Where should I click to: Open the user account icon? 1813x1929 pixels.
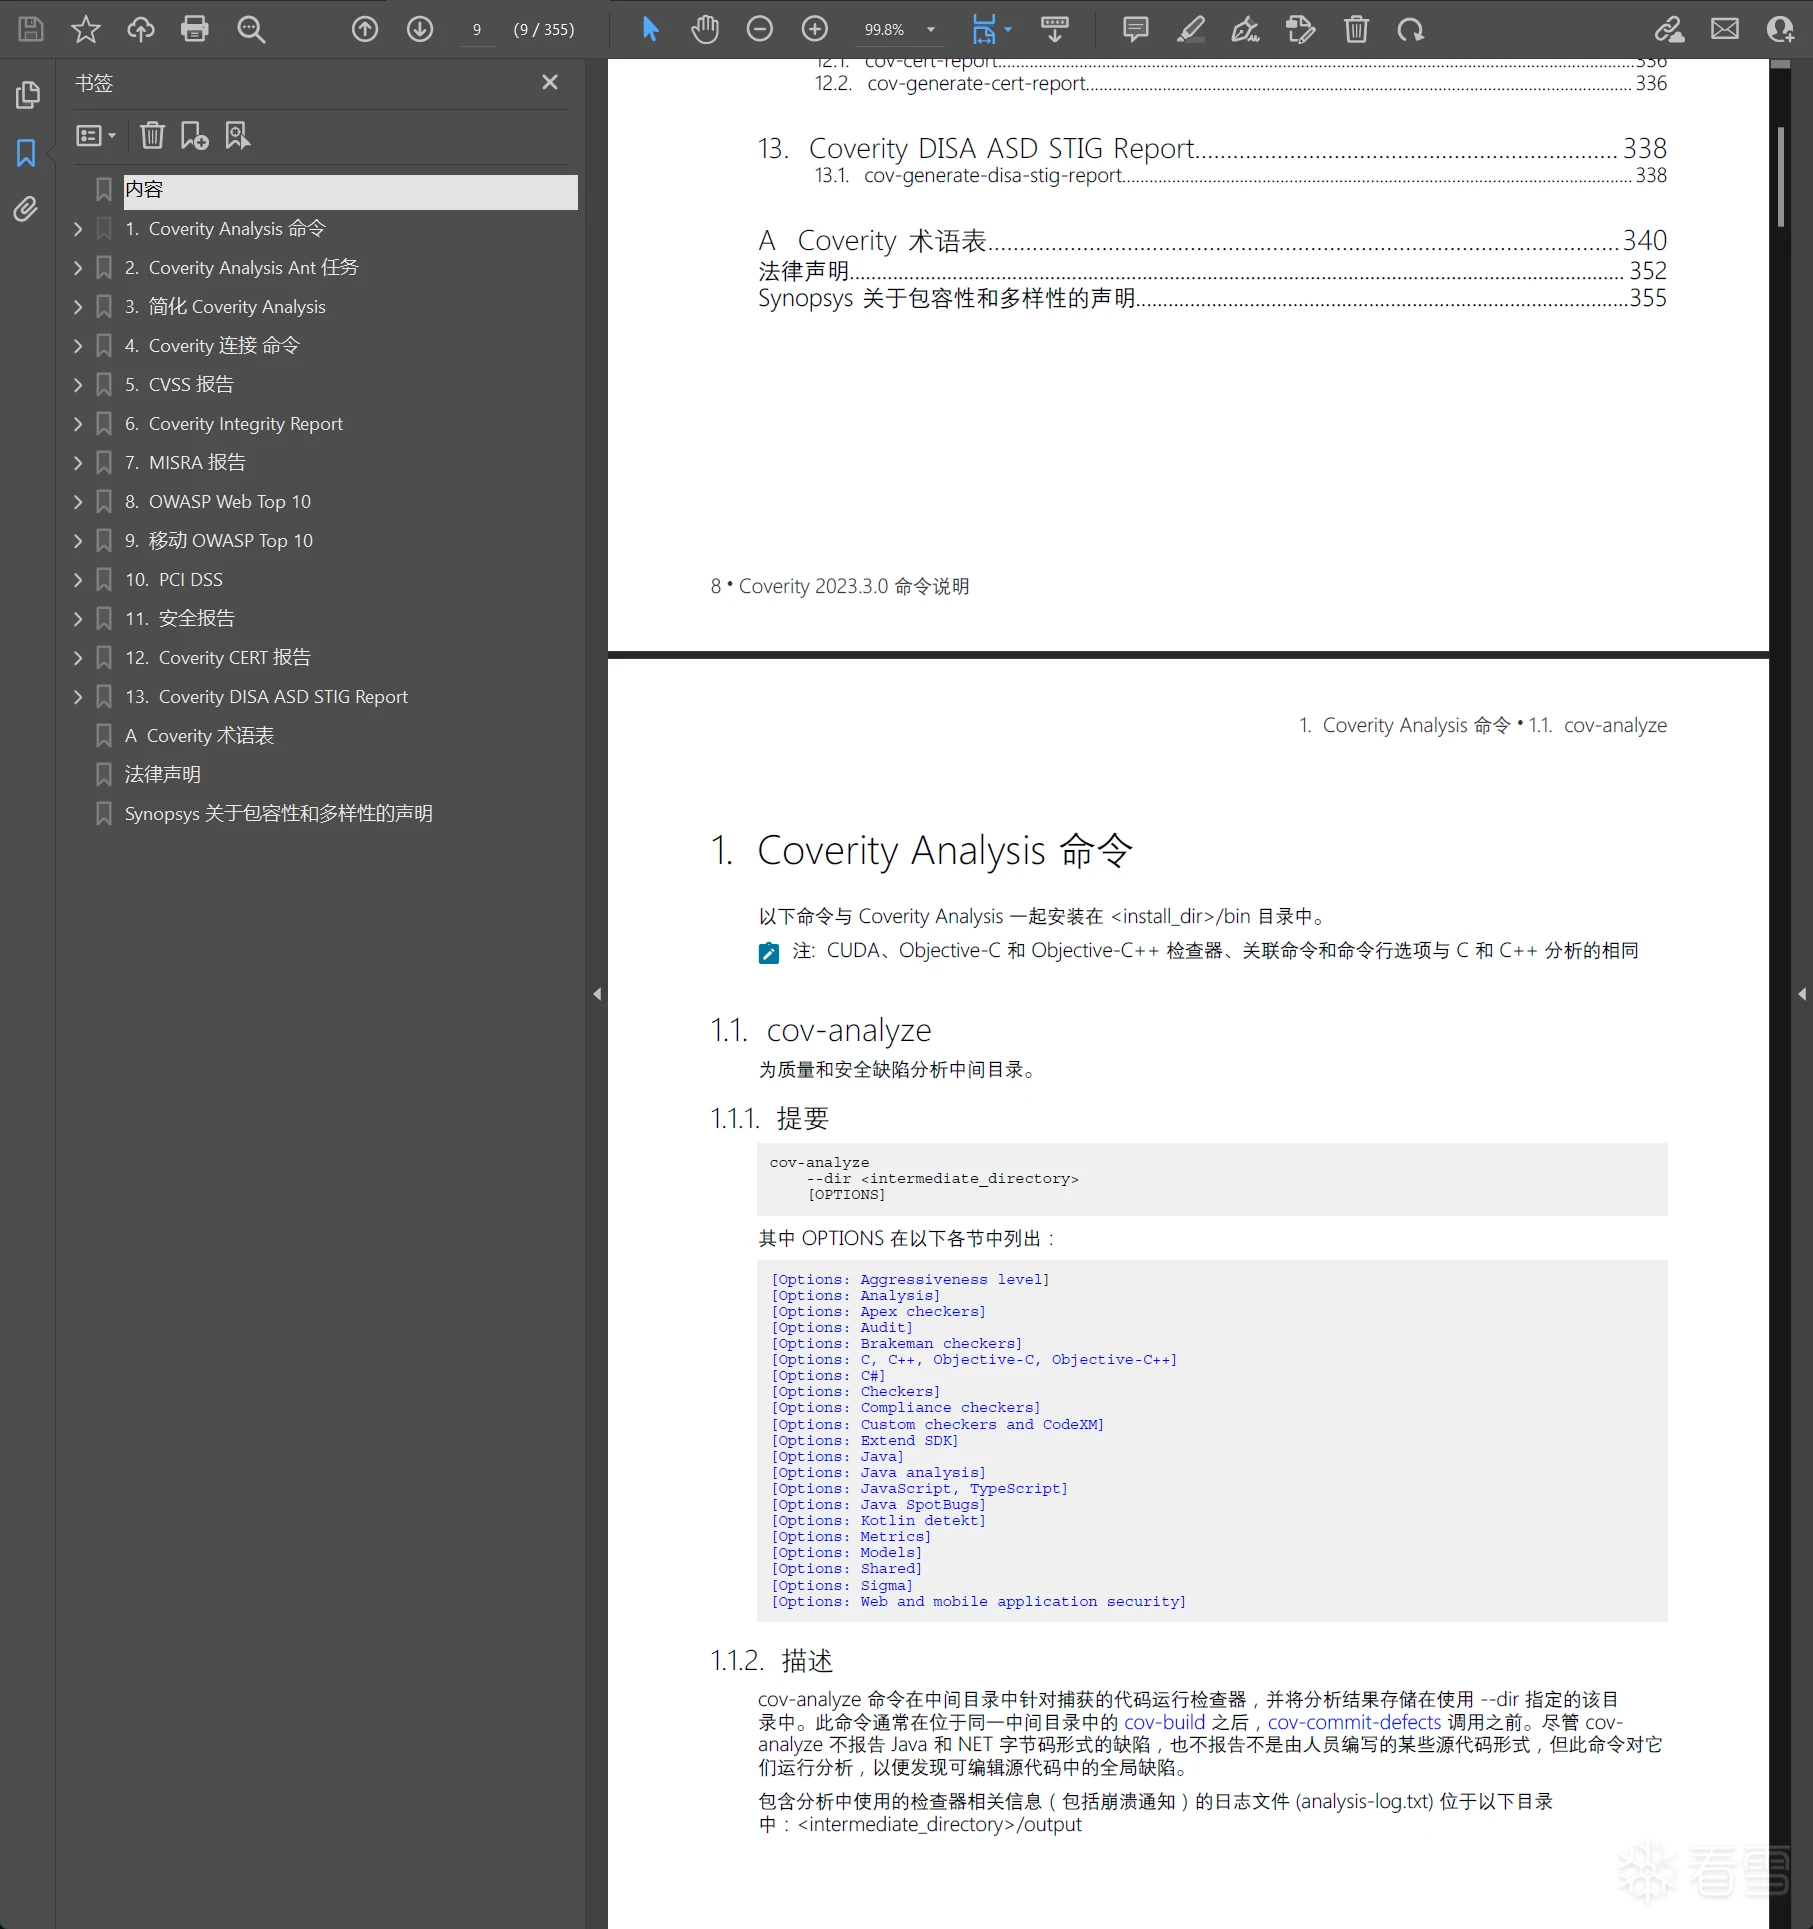click(x=1780, y=29)
